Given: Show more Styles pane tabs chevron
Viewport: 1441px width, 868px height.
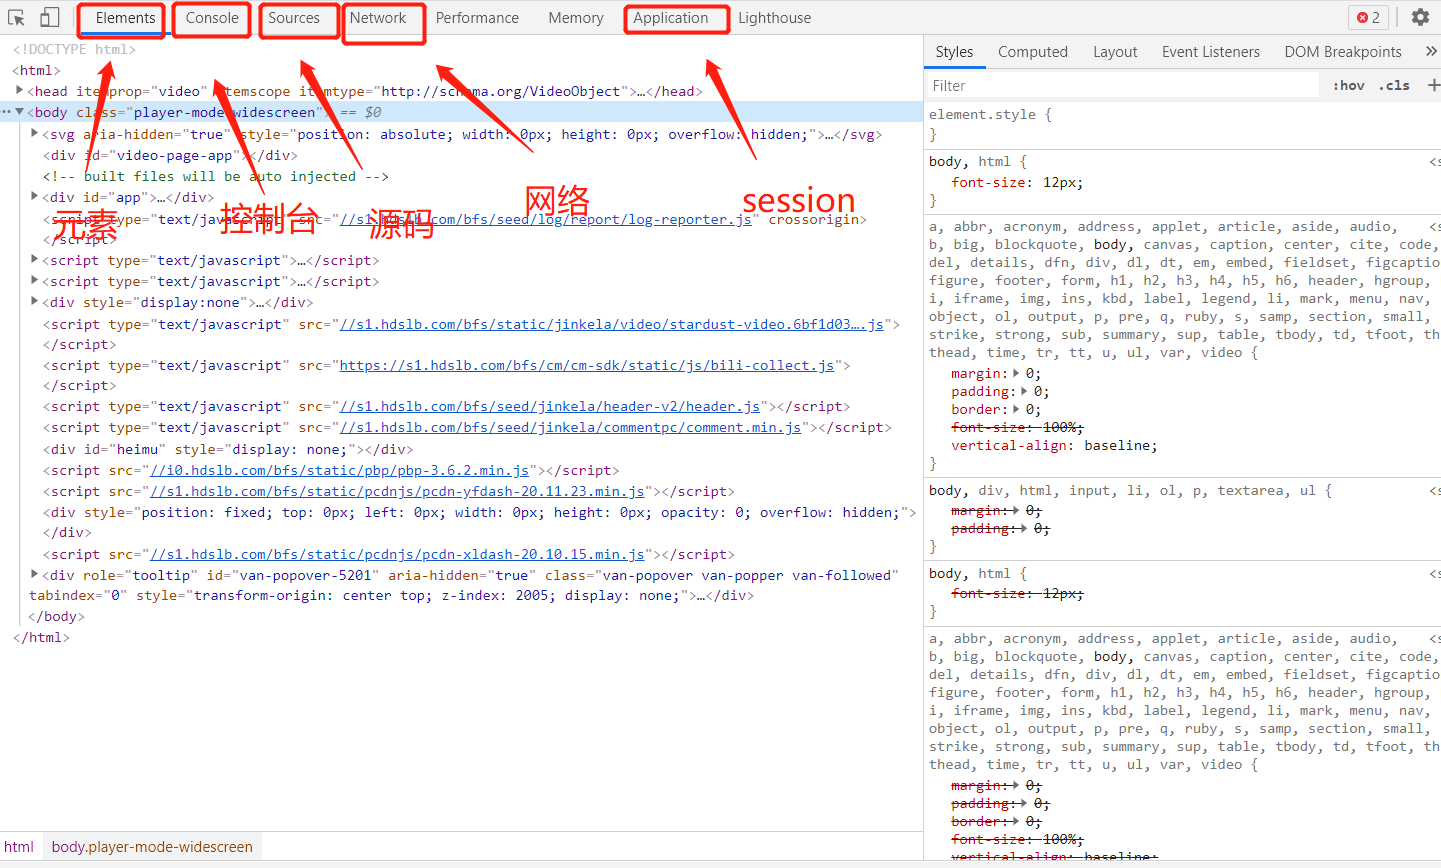Looking at the screenshot, I should pyautogui.click(x=1431, y=51).
